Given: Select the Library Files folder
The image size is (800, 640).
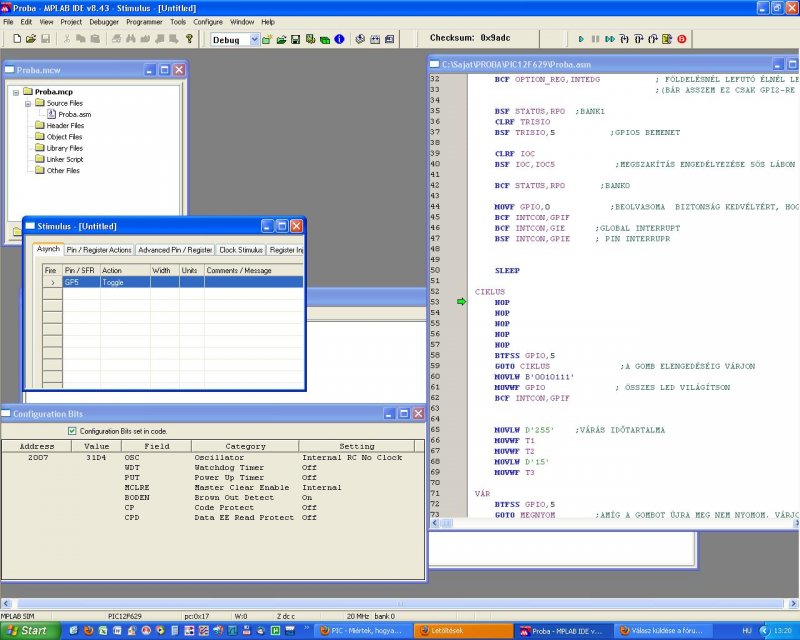Looking at the screenshot, I should coord(65,148).
